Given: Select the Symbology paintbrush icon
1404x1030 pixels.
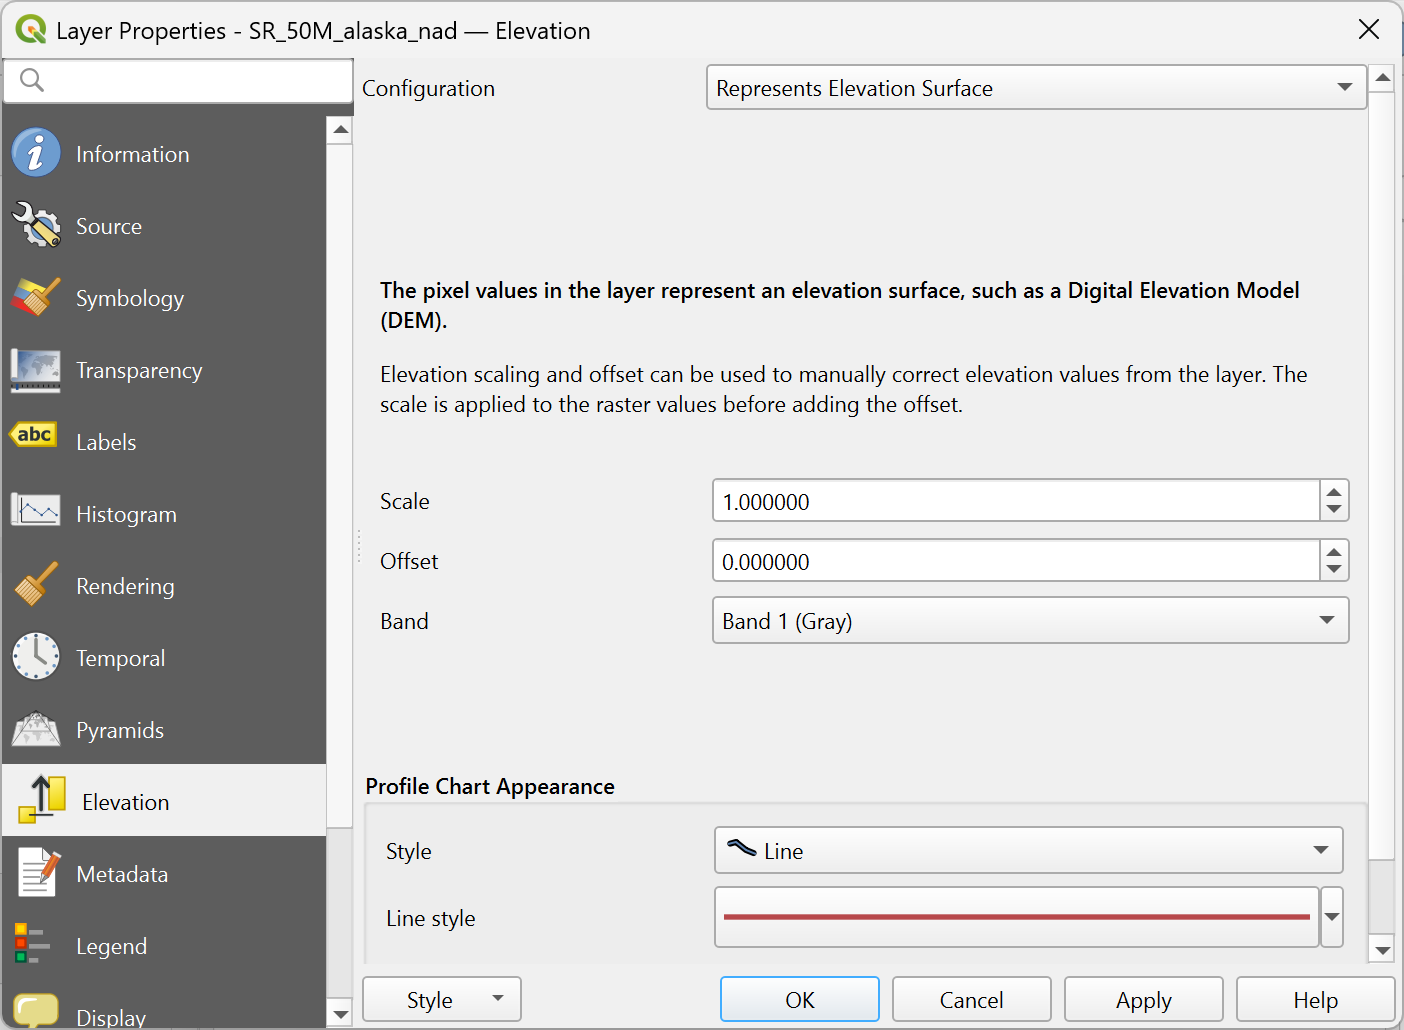Looking at the screenshot, I should coord(36,298).
